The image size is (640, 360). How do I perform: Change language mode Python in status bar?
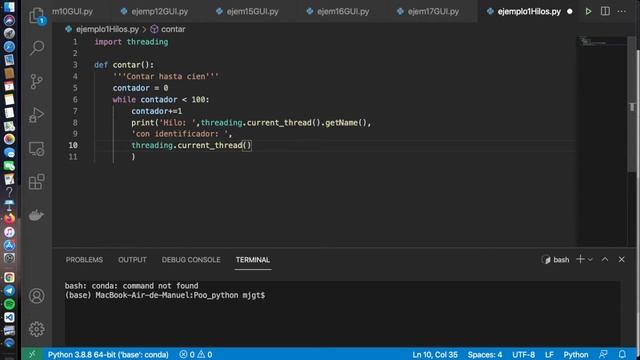coord(576,354)
